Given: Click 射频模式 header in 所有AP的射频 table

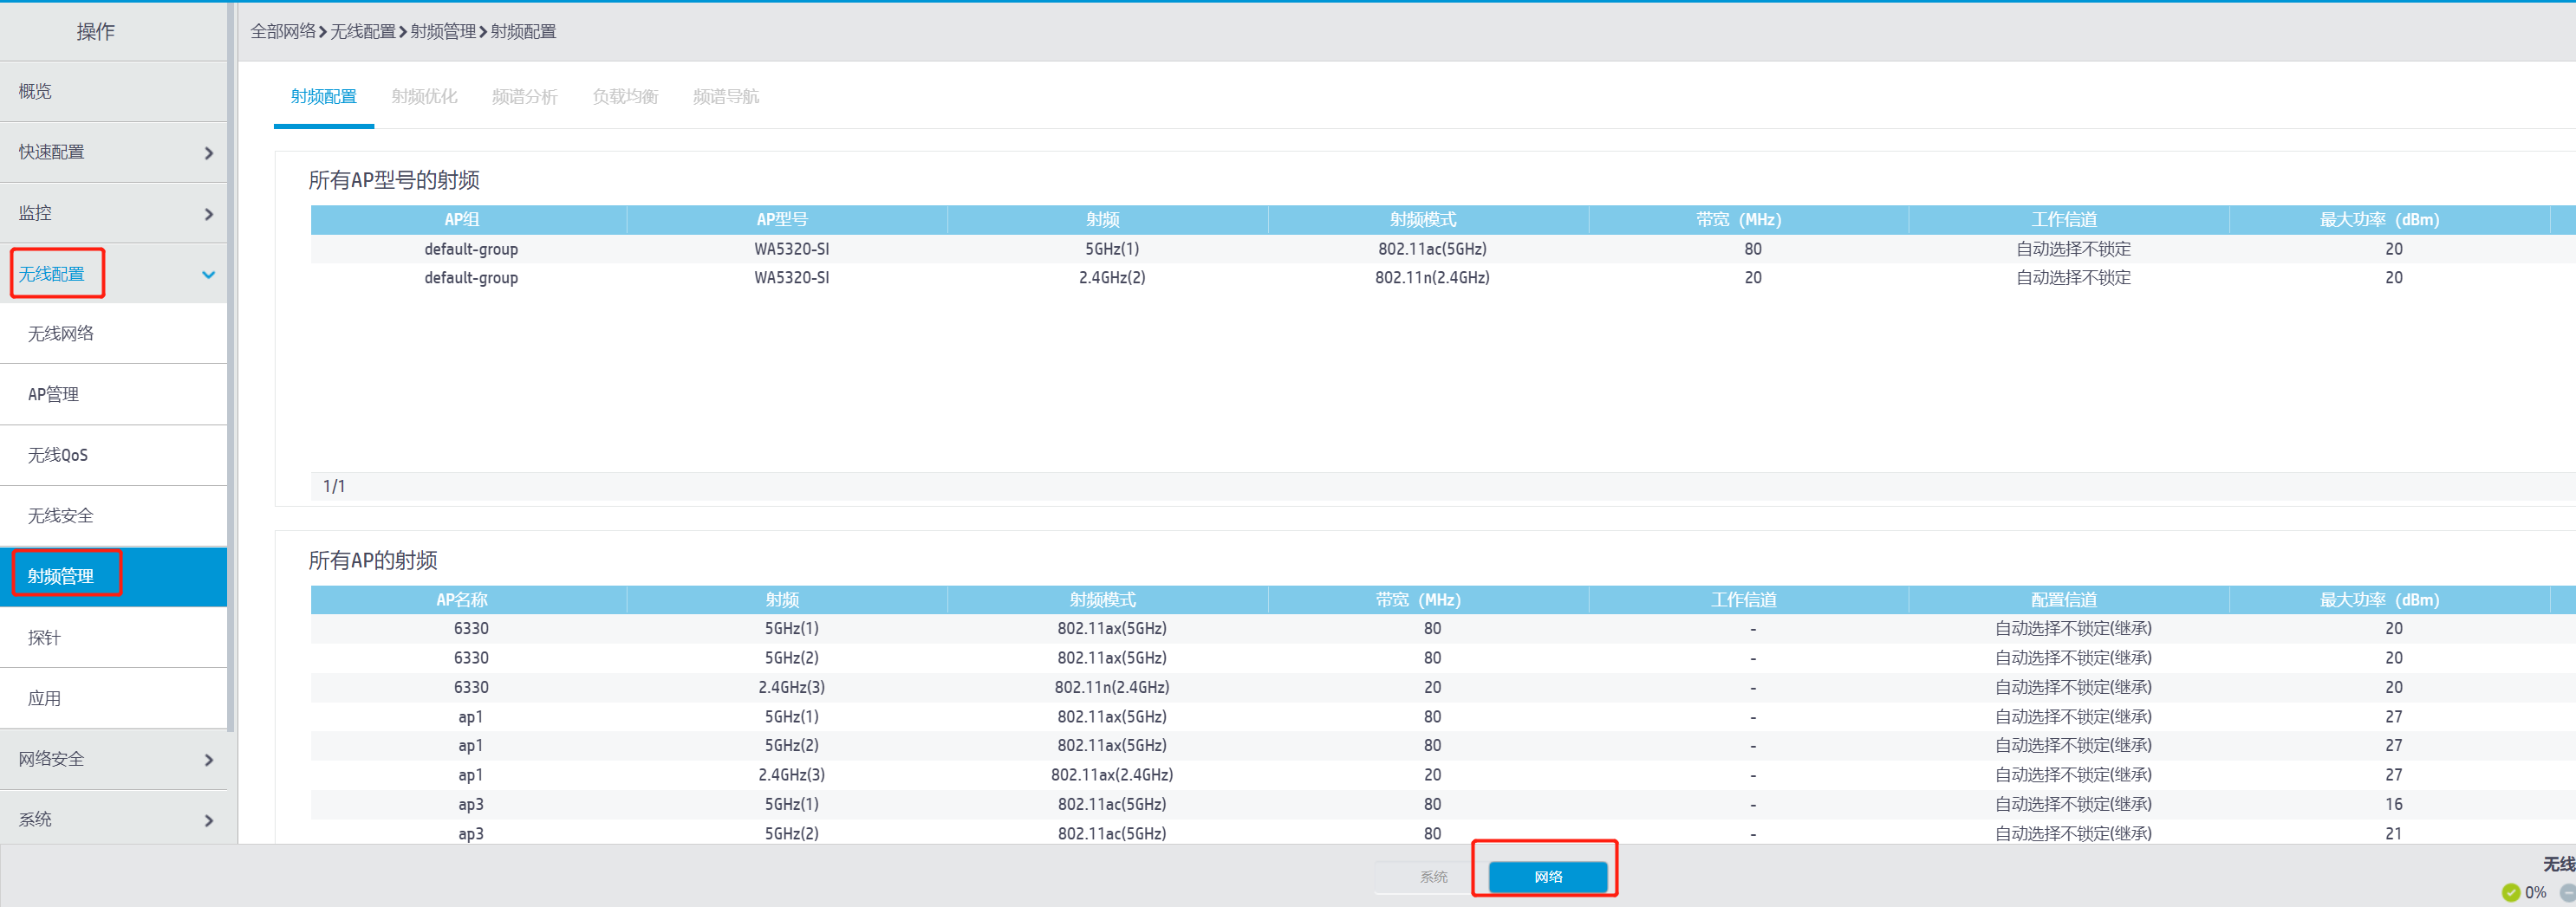Looking at the screenshot, I should click(1107, 600).
